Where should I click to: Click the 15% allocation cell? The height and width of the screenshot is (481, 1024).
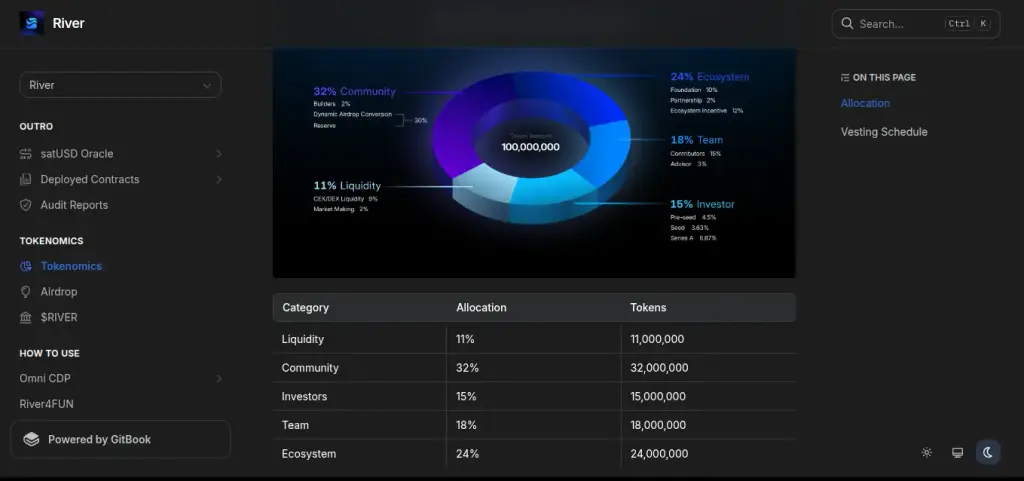point(534,397)
